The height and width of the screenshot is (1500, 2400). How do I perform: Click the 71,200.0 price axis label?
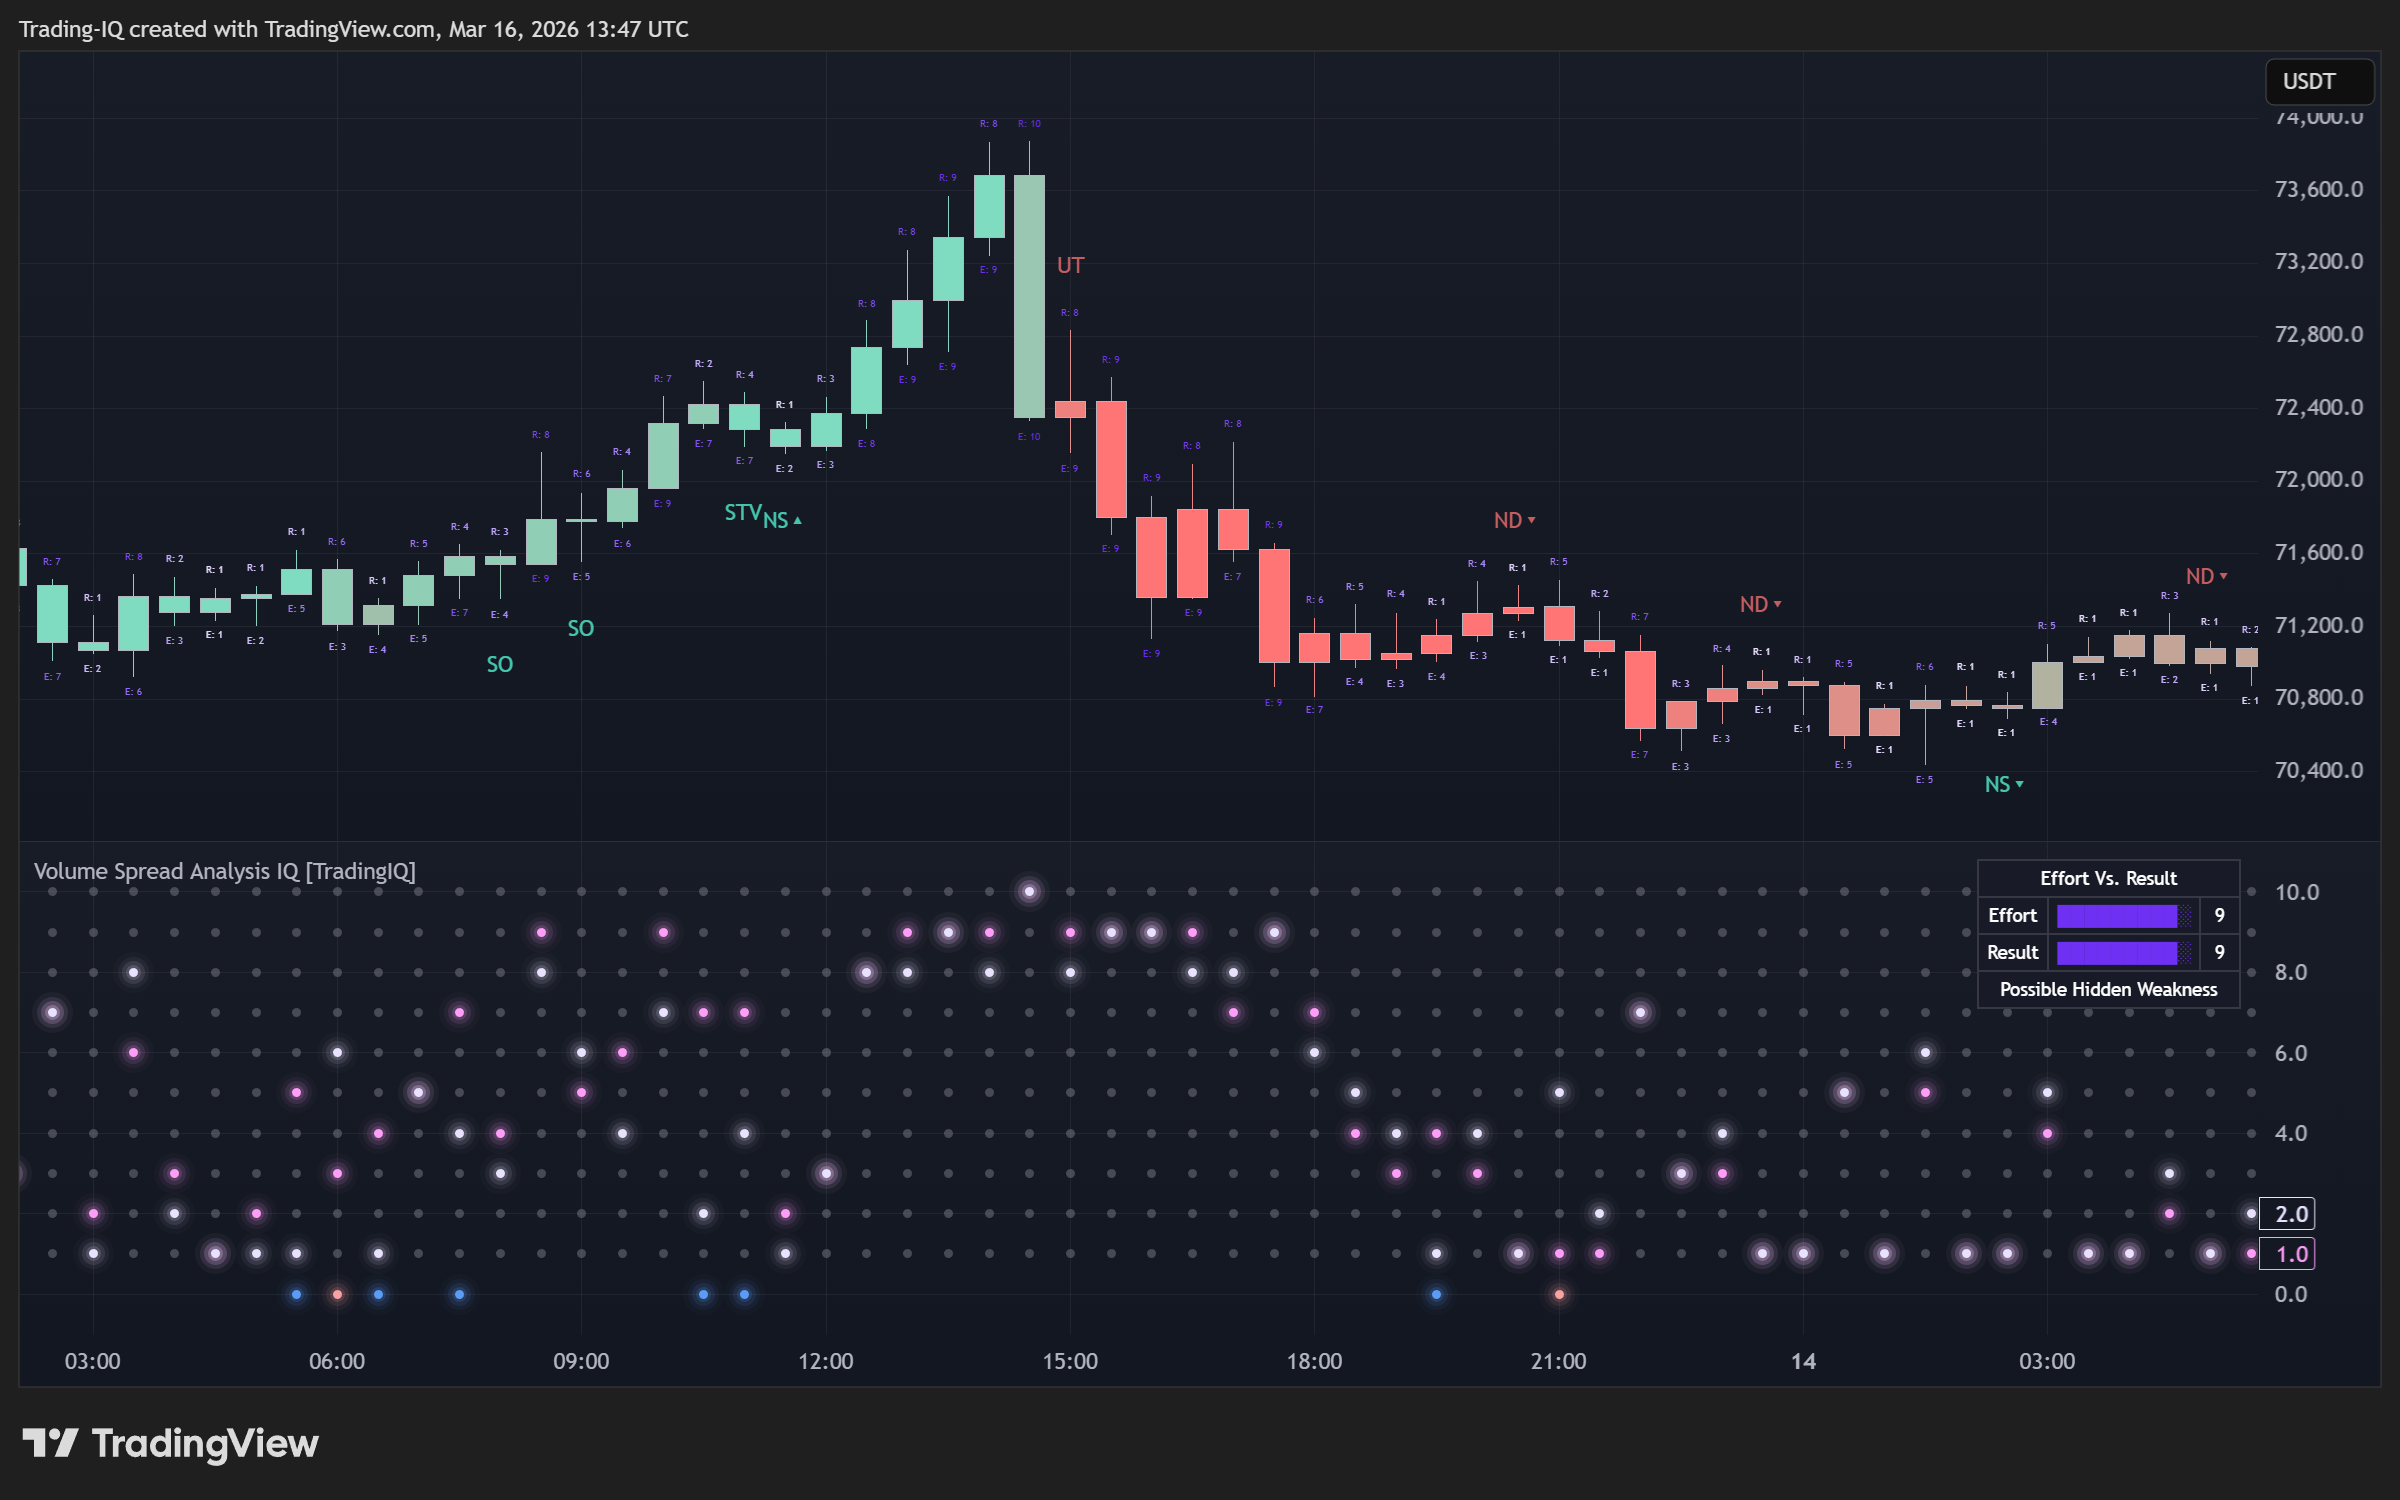2318,625
